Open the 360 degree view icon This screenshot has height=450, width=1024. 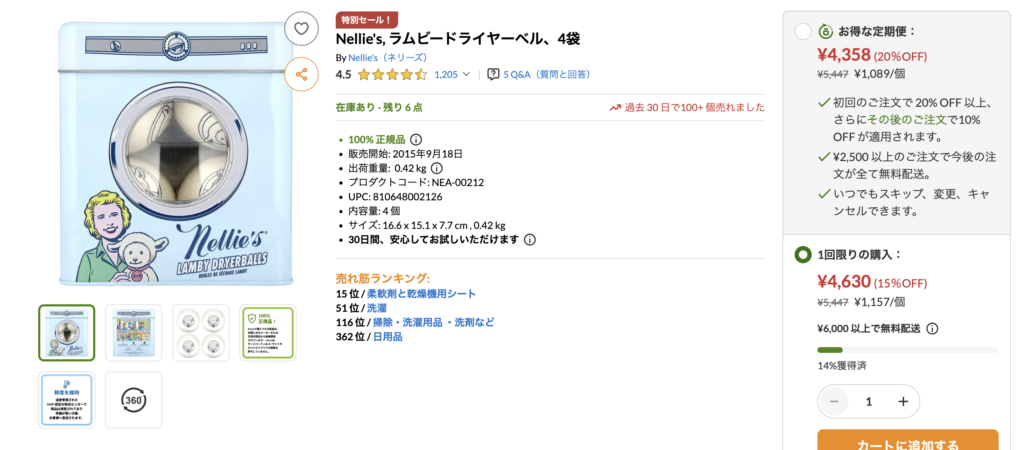133,399
